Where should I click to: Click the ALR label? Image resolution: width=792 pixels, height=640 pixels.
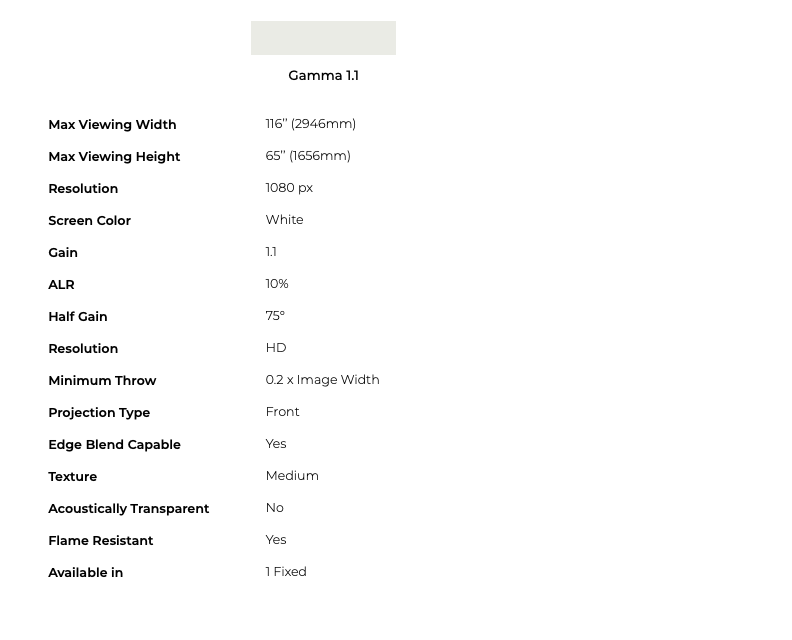61,285
